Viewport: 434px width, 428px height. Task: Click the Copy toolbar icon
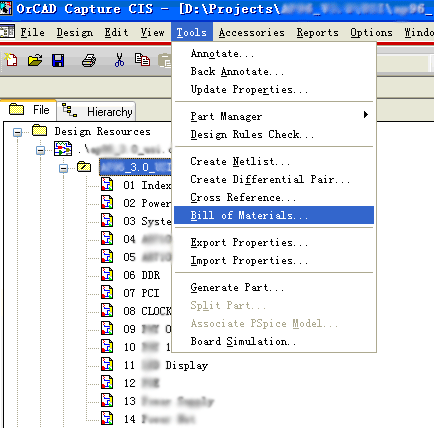(x=142, y=60)
